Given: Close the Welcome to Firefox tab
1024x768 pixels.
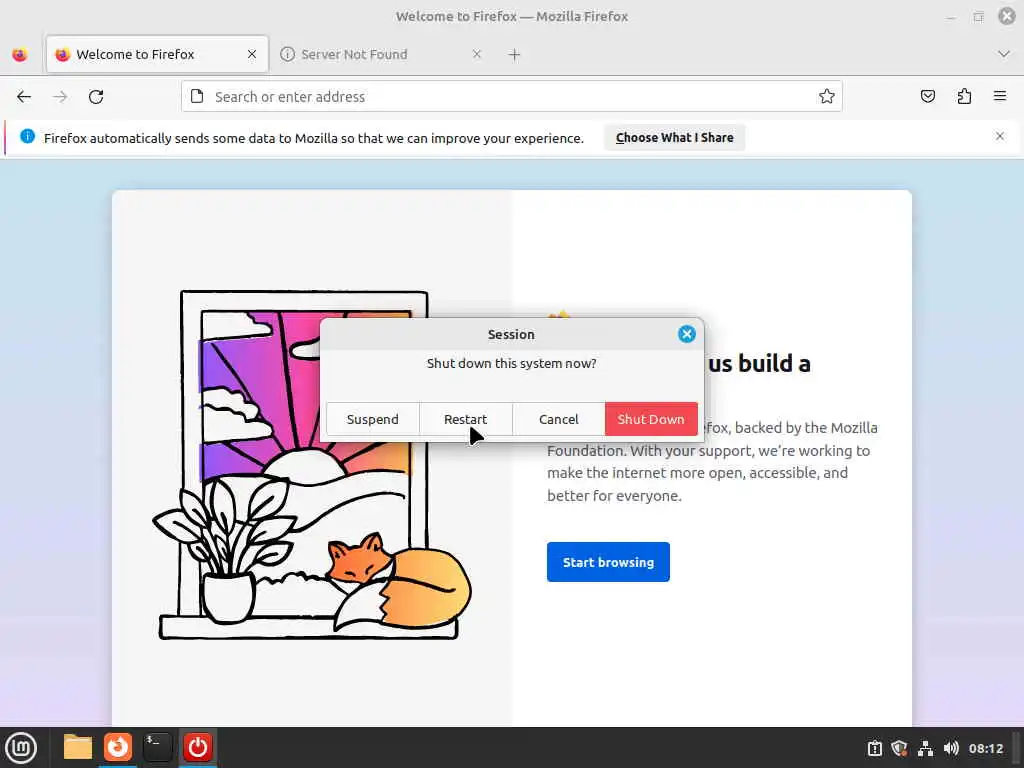Looking at the screenshot, I should coord(252,54).
